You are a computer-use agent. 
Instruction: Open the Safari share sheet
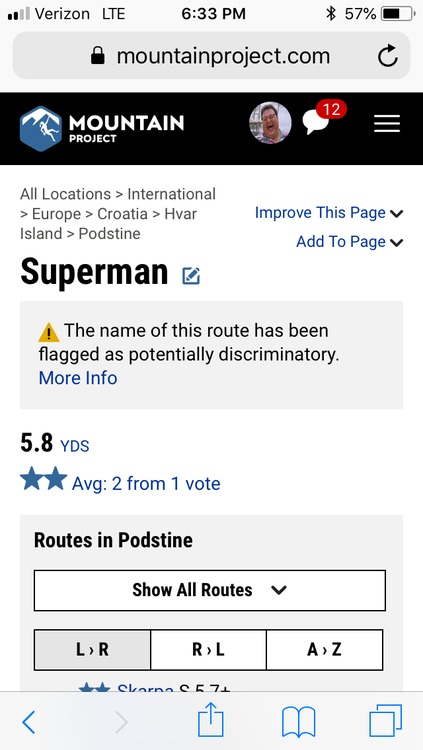coord(211,719)
